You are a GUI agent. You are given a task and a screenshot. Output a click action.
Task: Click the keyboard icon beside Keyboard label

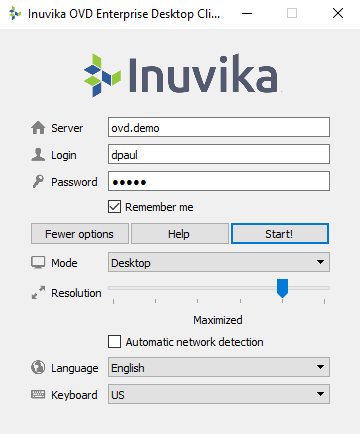click(x=38, y=395)
